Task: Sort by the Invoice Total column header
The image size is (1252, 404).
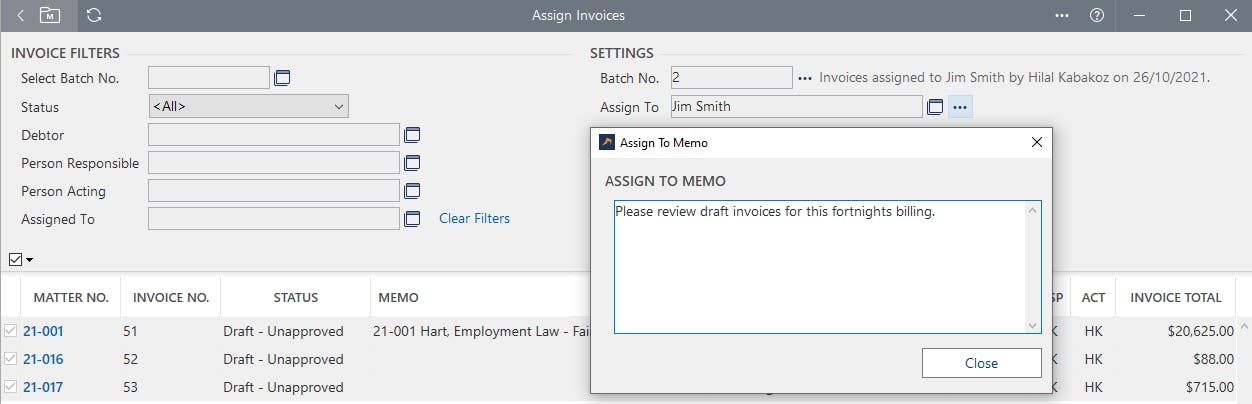Action: click(x=1175, y=297)
